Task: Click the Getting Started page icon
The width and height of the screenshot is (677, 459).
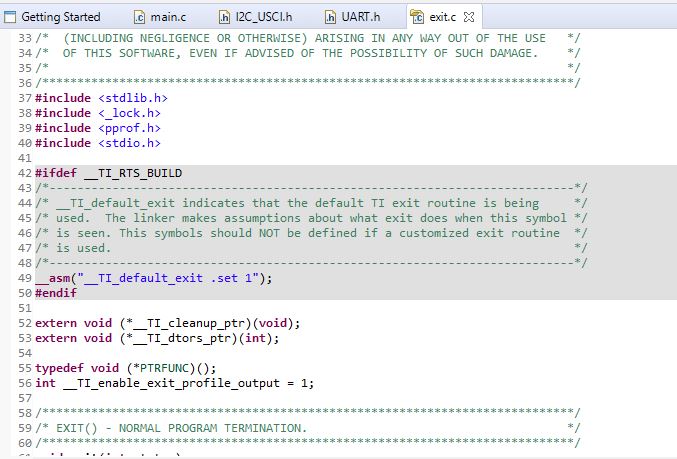Action: 10,17
